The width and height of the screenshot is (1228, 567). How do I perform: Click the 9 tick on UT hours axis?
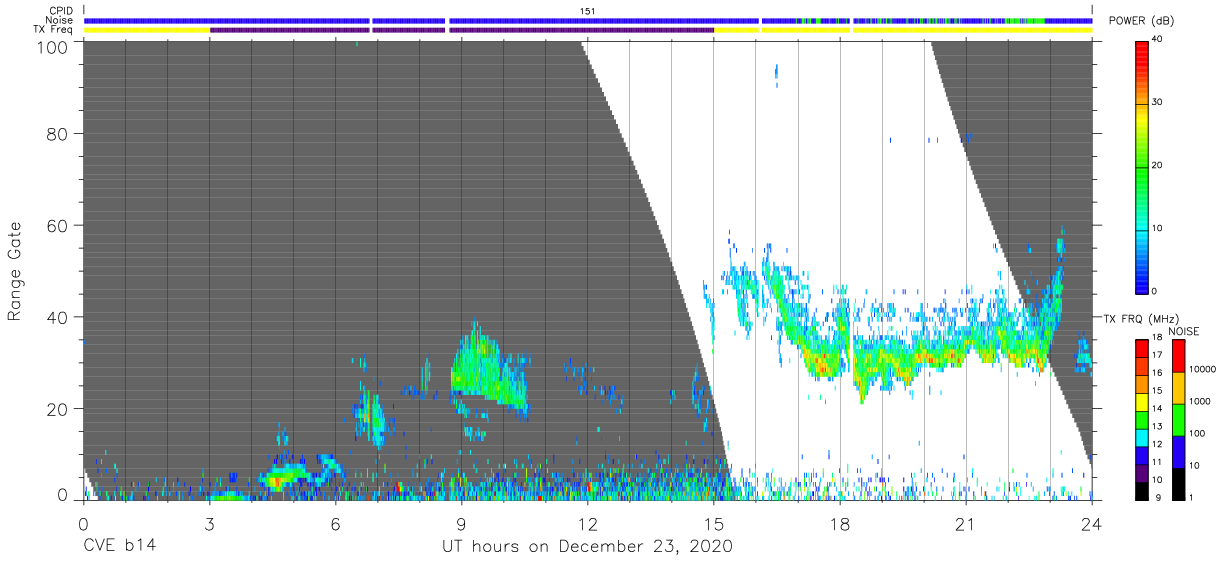[461, 523]
